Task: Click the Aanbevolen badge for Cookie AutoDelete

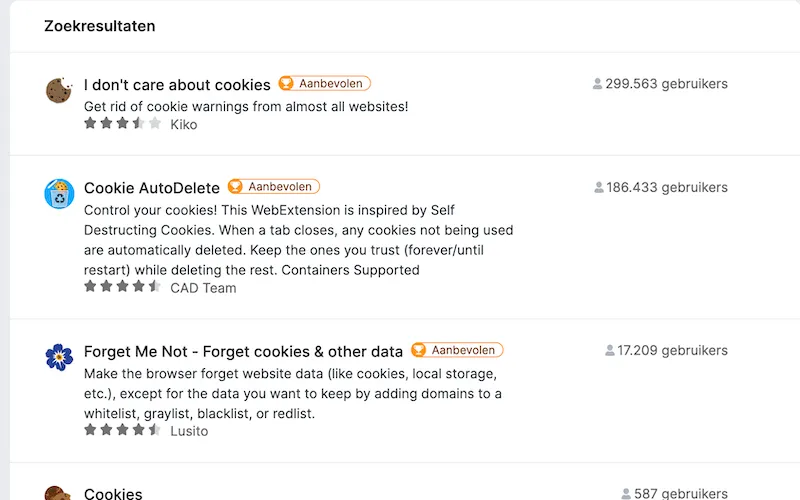Action: pyautogui.click(x=274, y=187)
